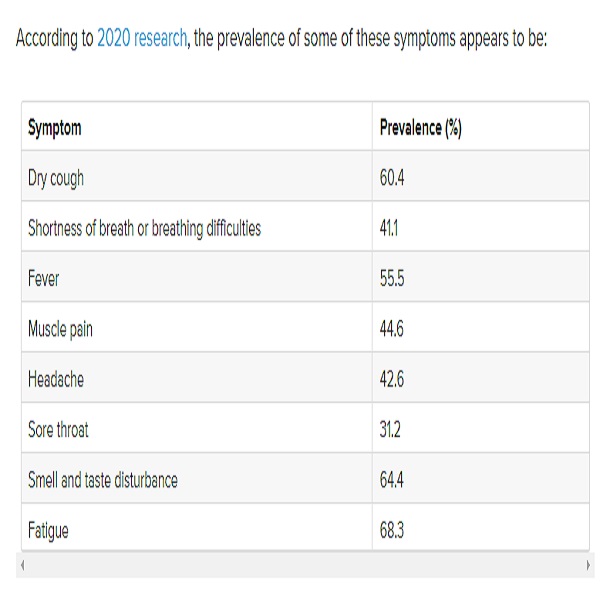Click the 60.4 prevalence value

[x=392, y=178]
